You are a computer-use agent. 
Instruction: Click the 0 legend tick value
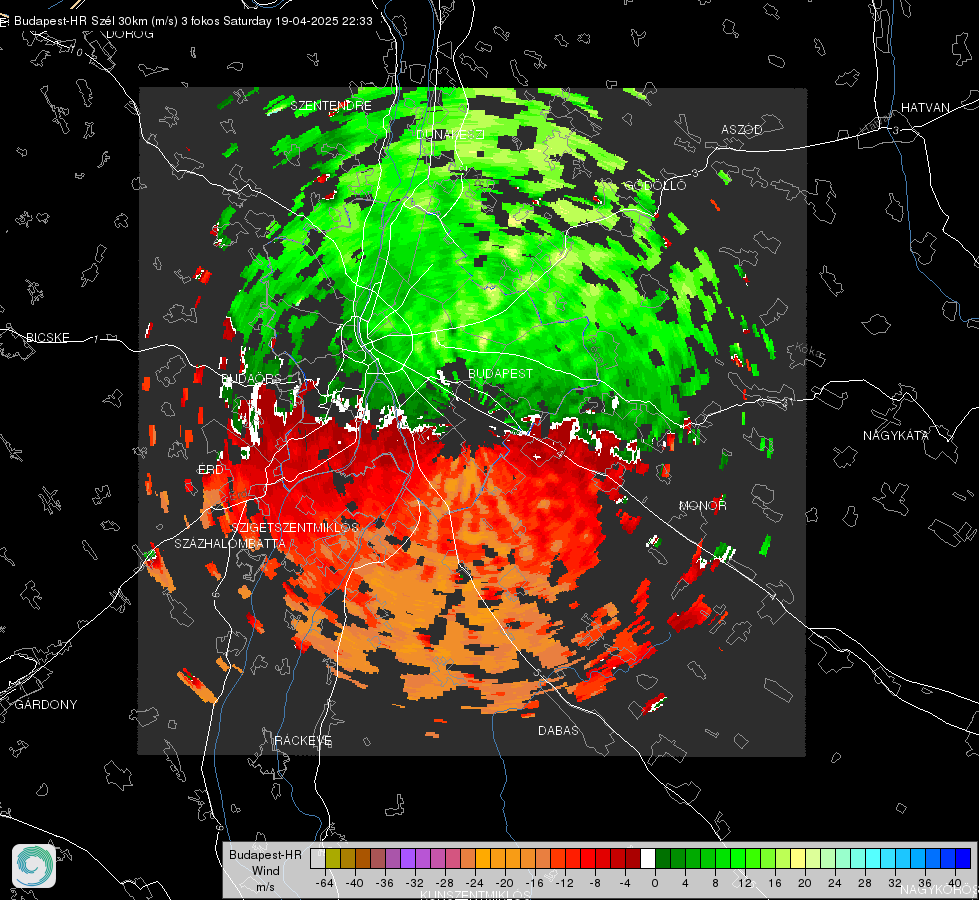click(x=654, y=883)
